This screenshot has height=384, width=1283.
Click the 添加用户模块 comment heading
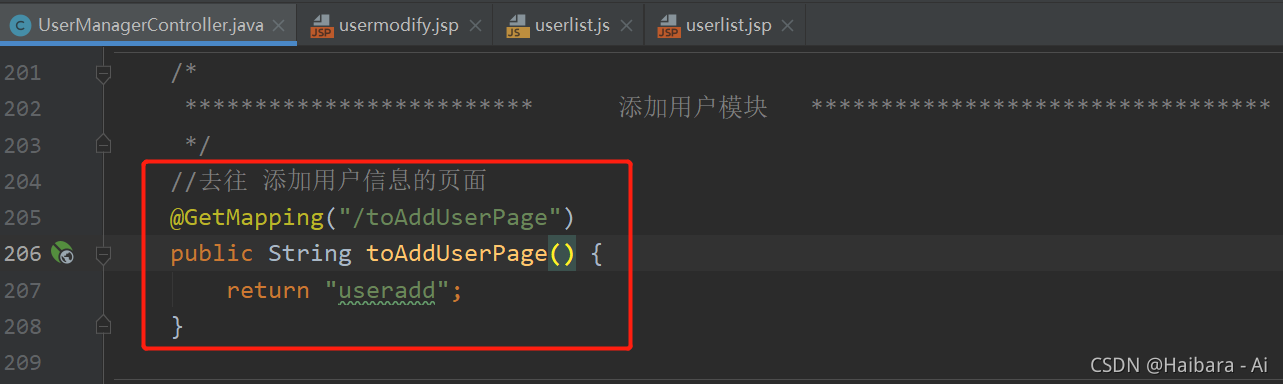[x=693, y=108]
